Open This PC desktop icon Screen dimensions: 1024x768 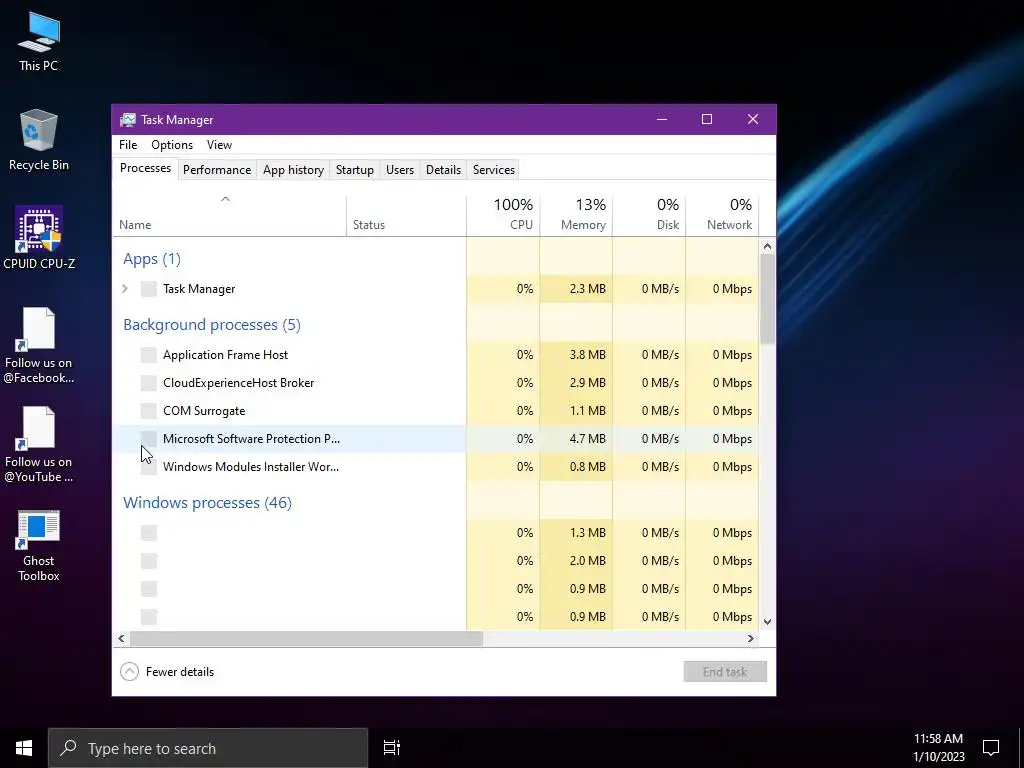tap(39, 42)
